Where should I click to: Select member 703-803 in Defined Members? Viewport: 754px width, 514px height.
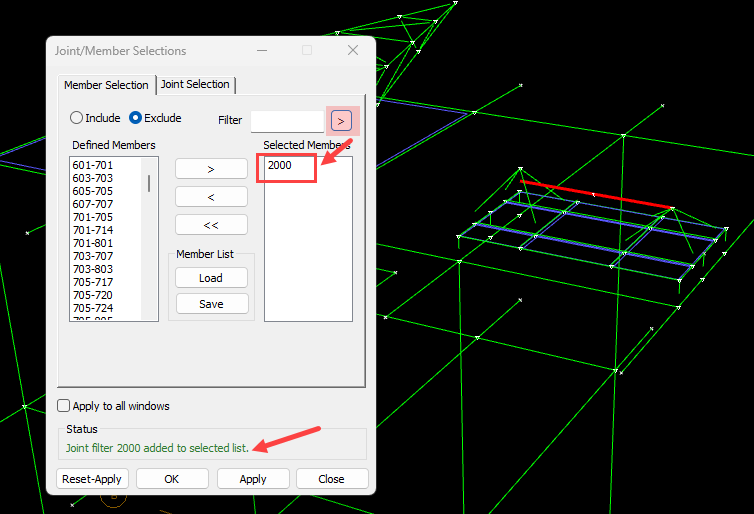coord(93,269)
